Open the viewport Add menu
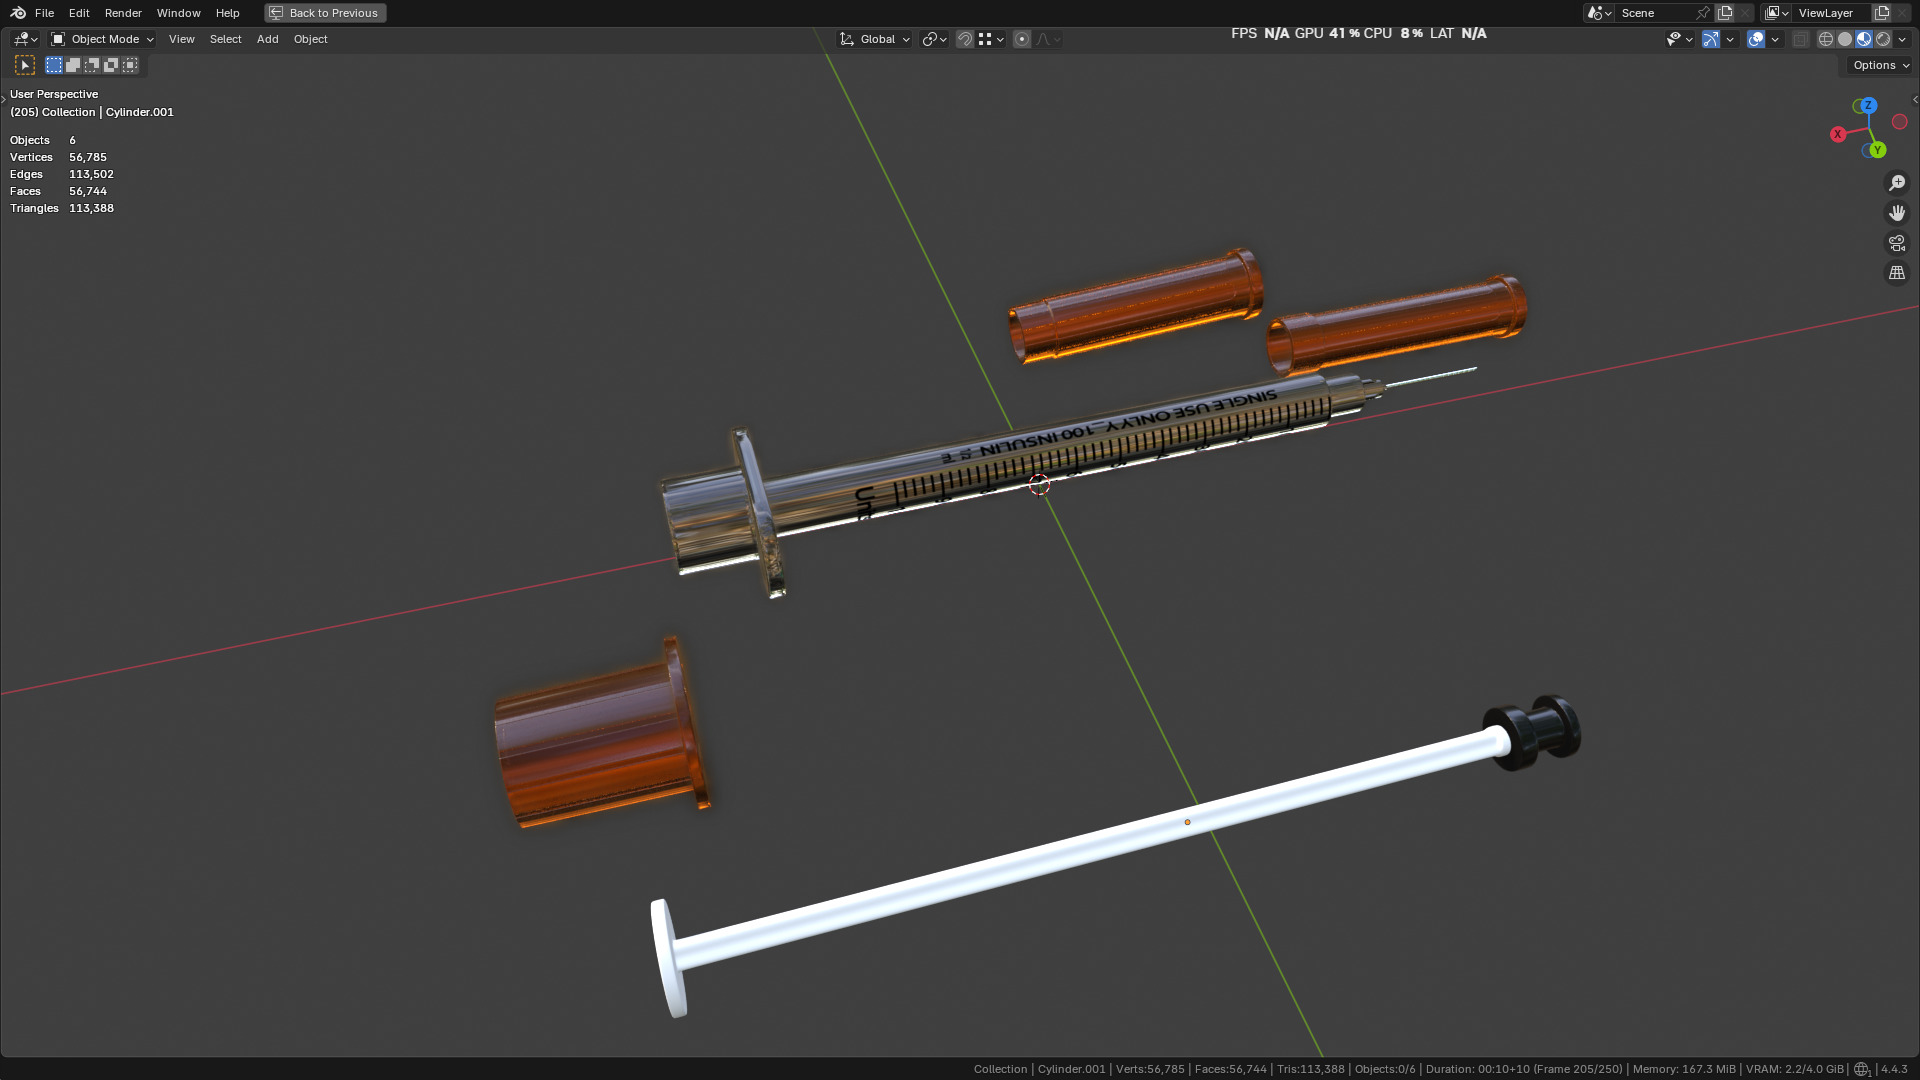Viewport: 1920px width, 1080px height. coord(267,39)
